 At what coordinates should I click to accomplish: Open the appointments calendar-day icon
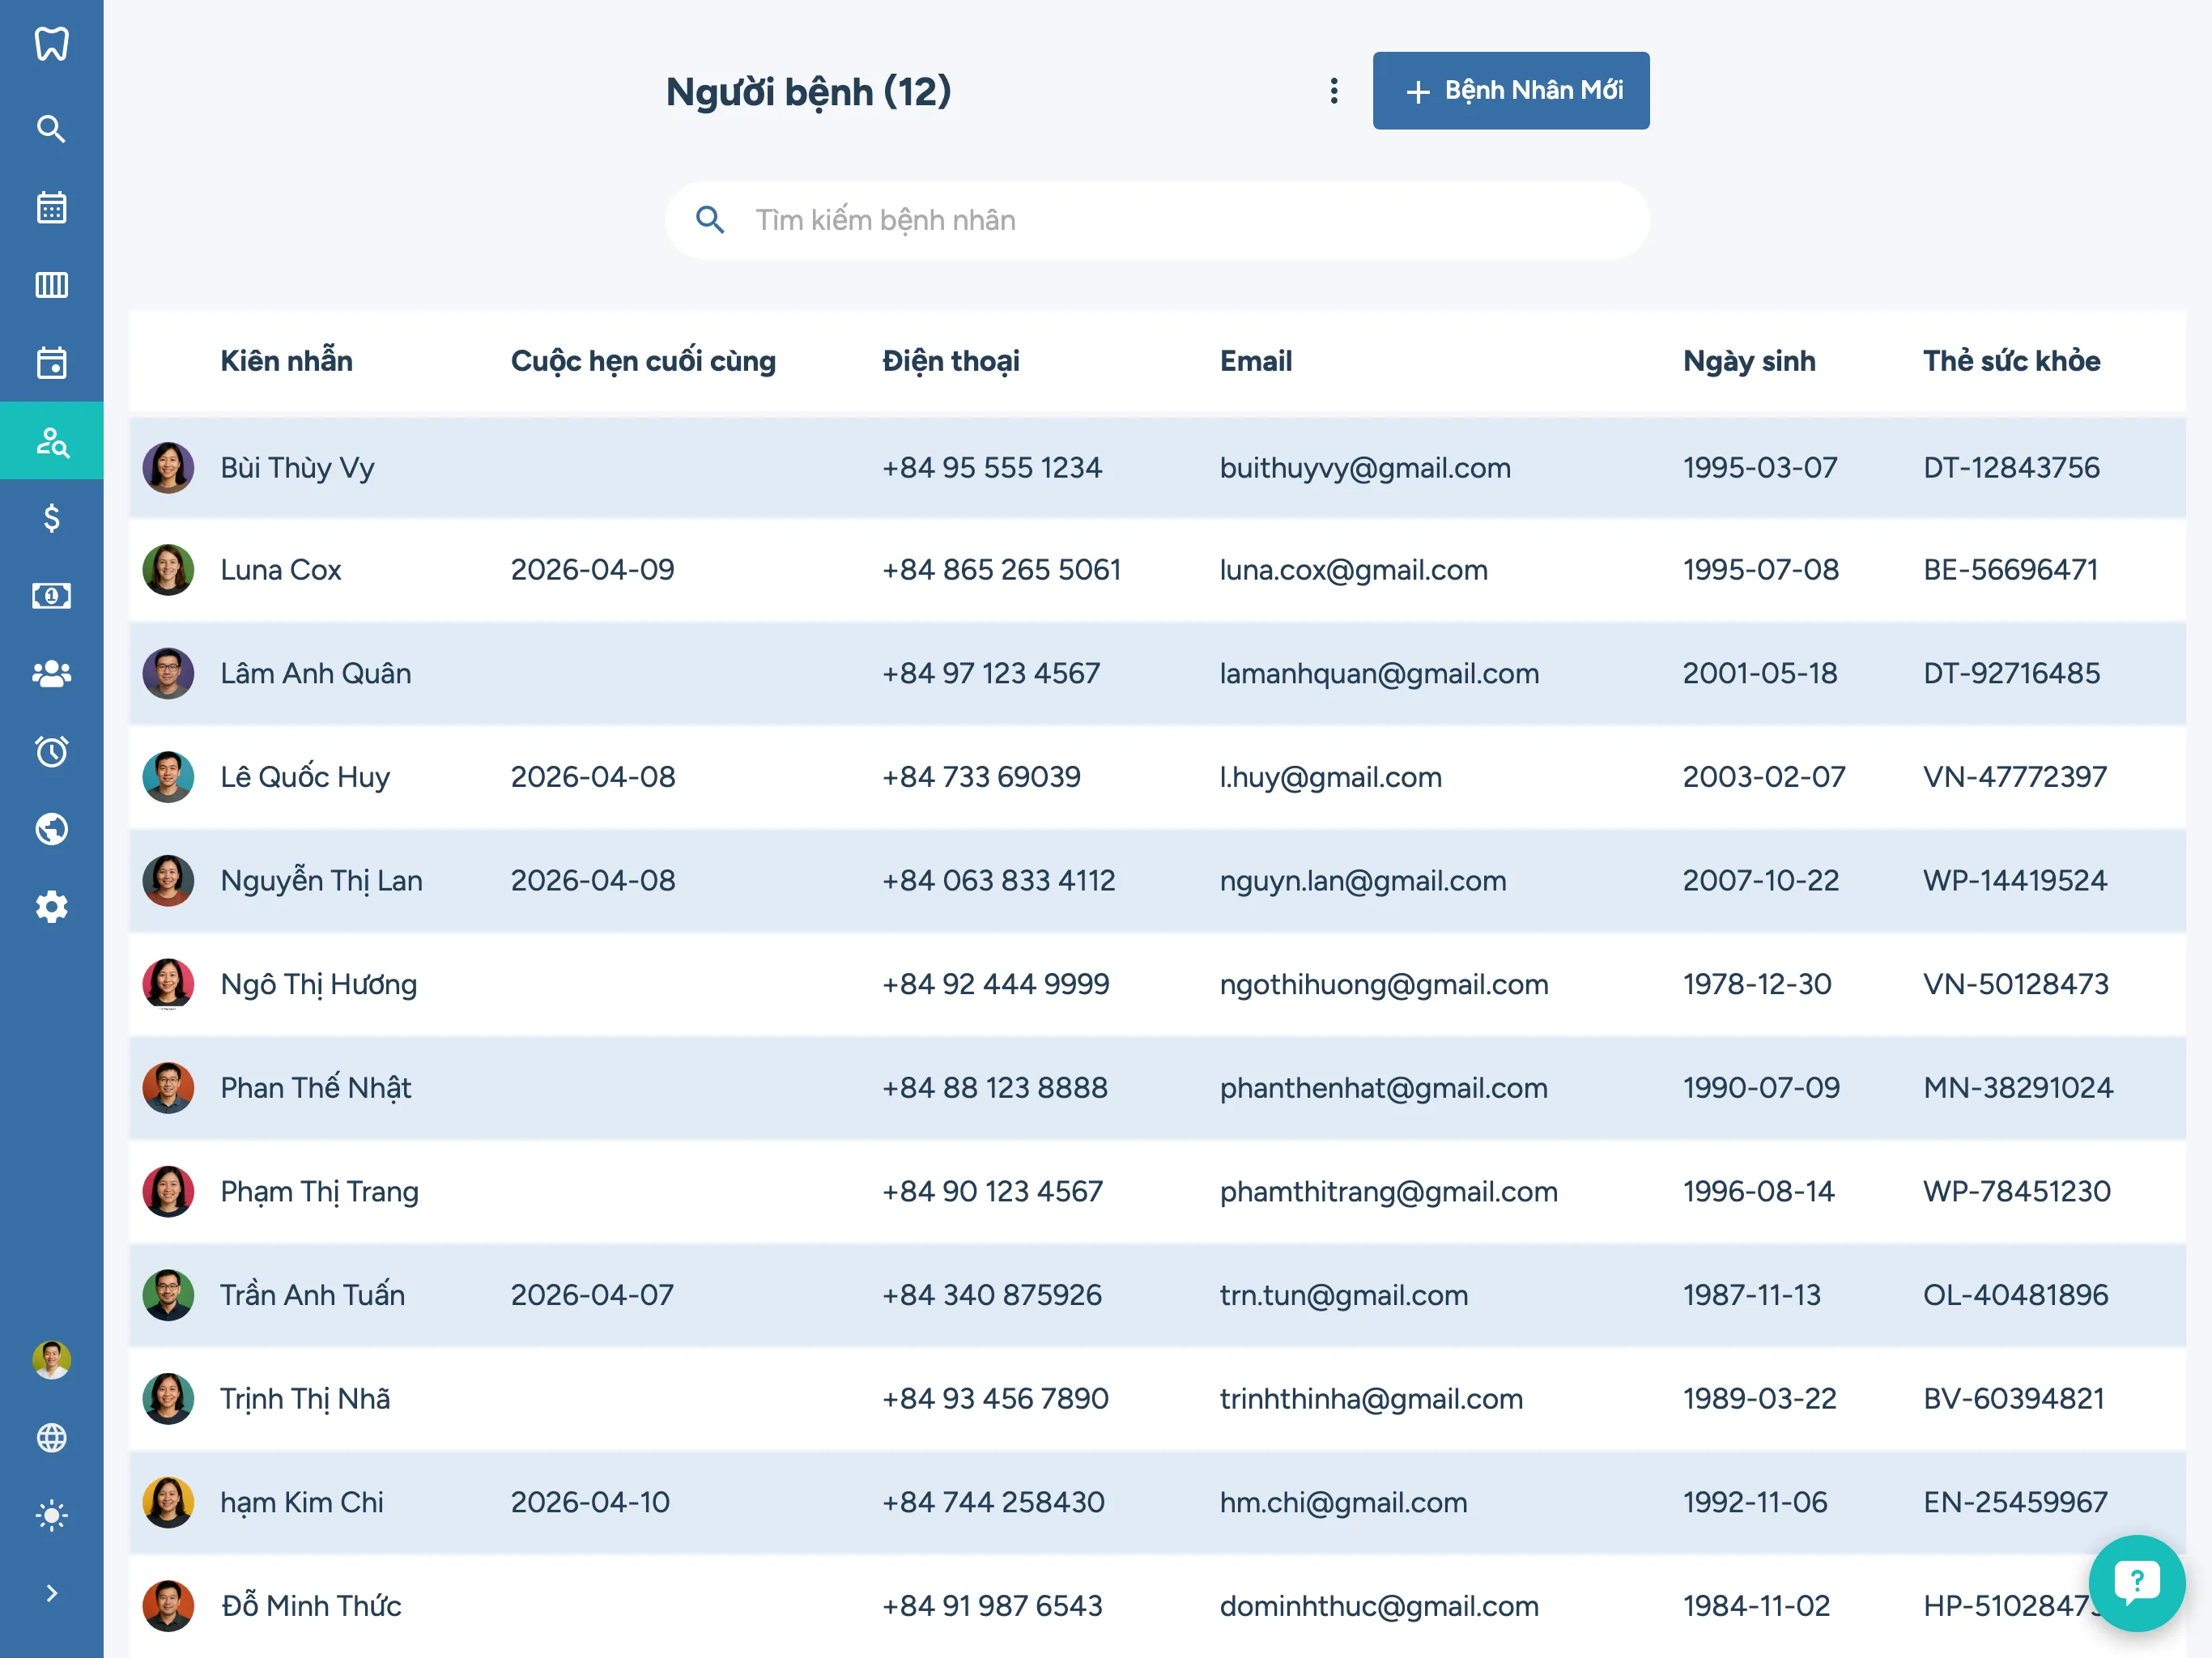pyautogui.click(x=51, y=362)
